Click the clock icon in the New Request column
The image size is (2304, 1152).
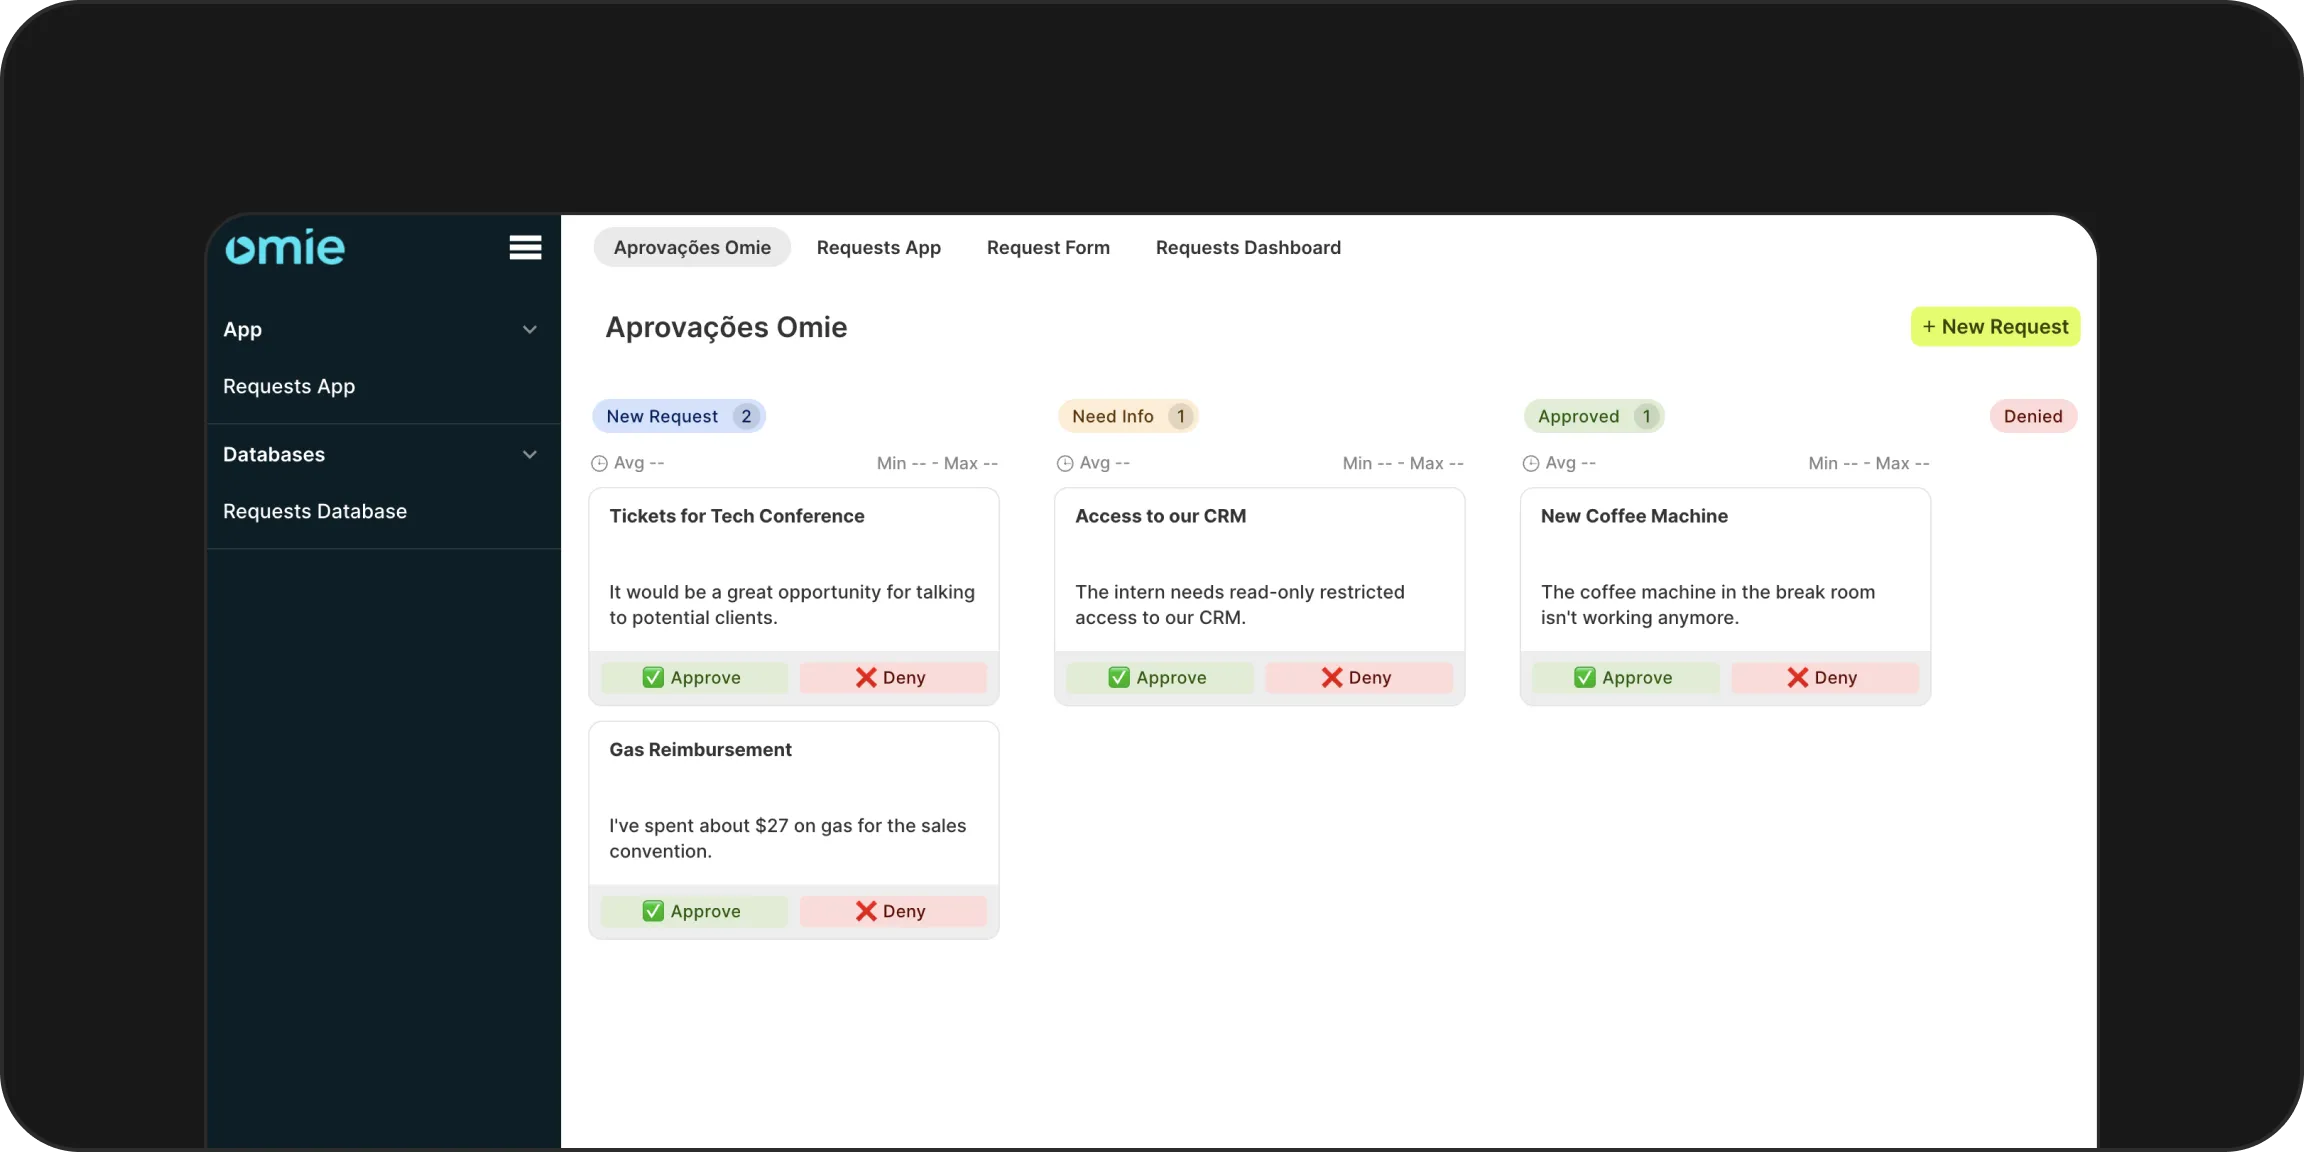[598, 463]
